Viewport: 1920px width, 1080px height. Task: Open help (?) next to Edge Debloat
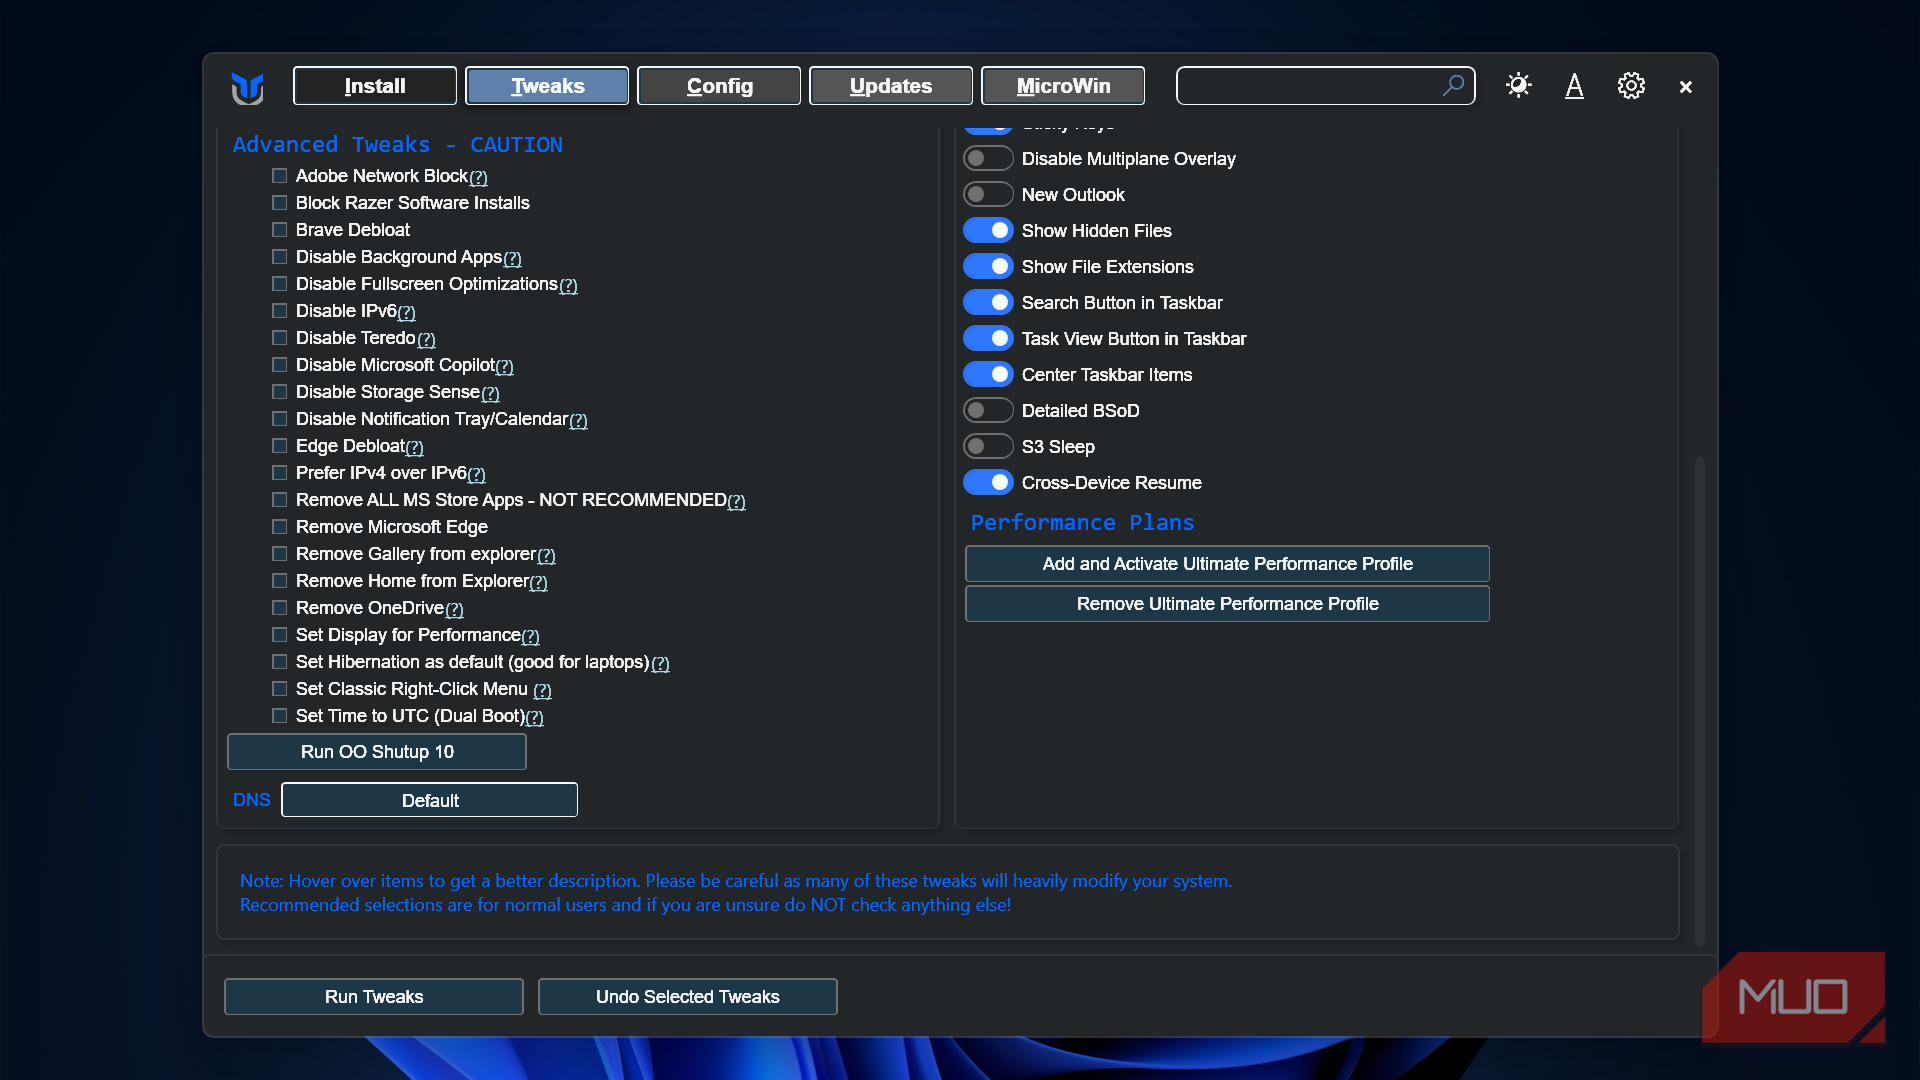(x=415, y=447)
